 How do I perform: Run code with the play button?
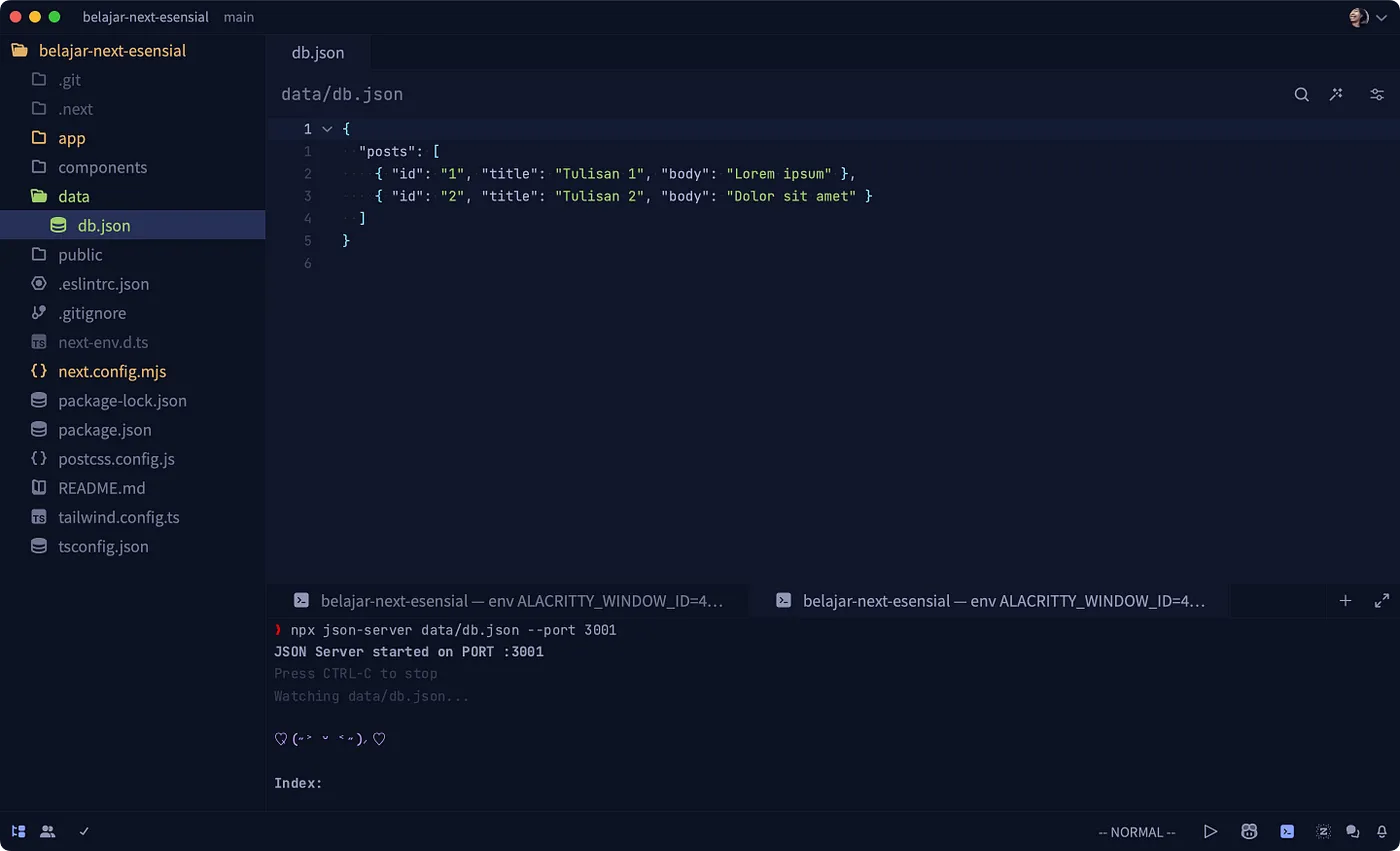[1210, 831]
